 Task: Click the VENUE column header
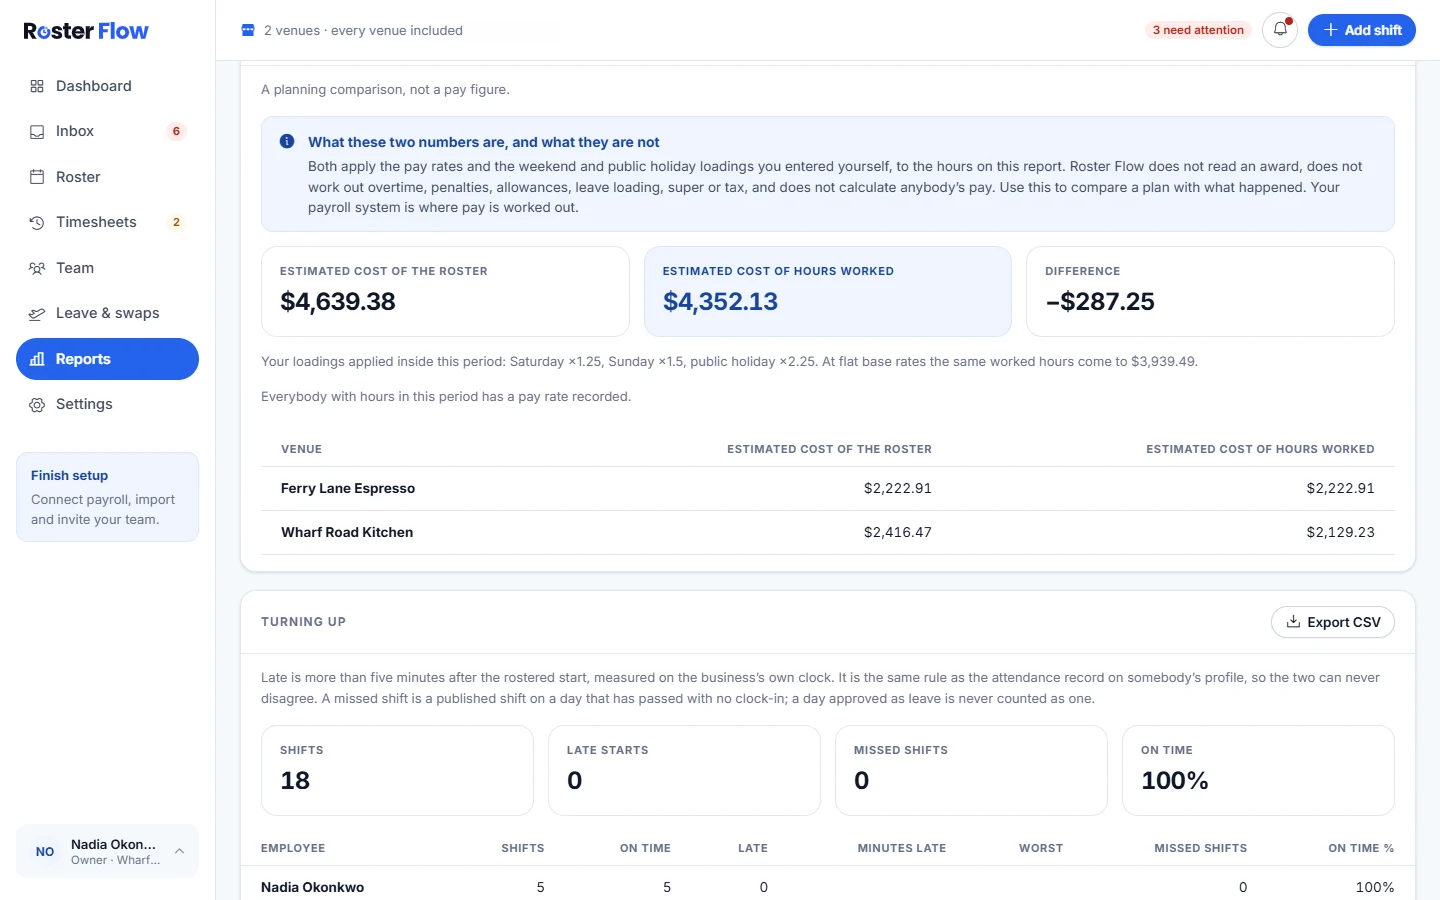pos(301,449)
